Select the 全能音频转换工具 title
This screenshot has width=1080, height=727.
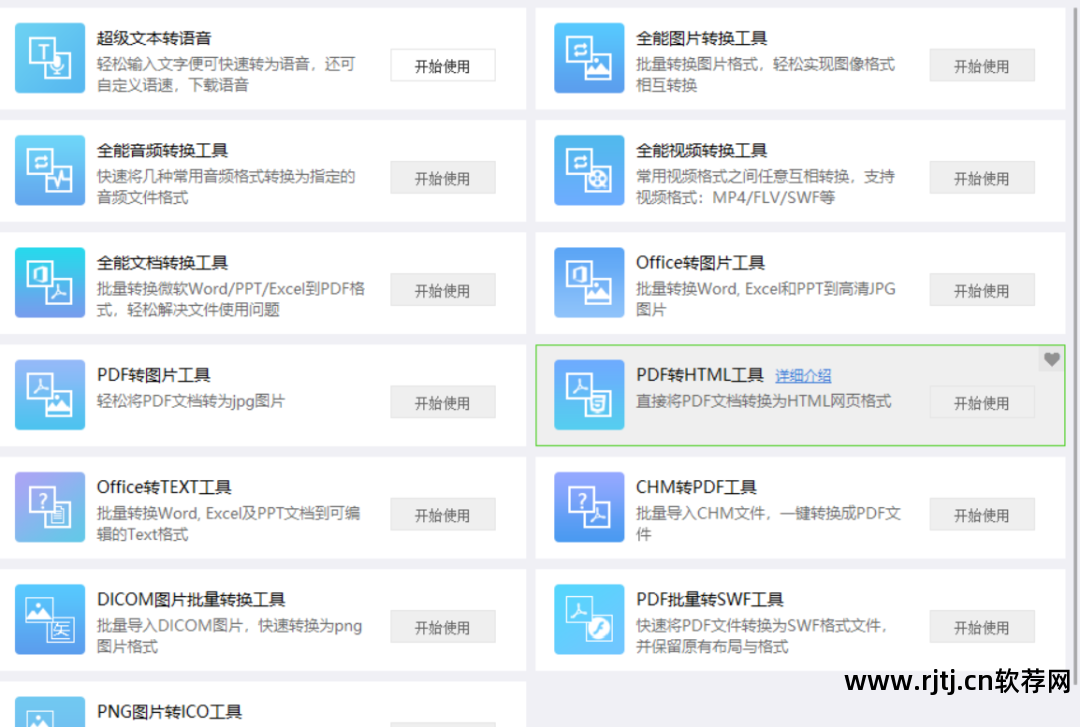pyautogui.click(x=162, y=150)
